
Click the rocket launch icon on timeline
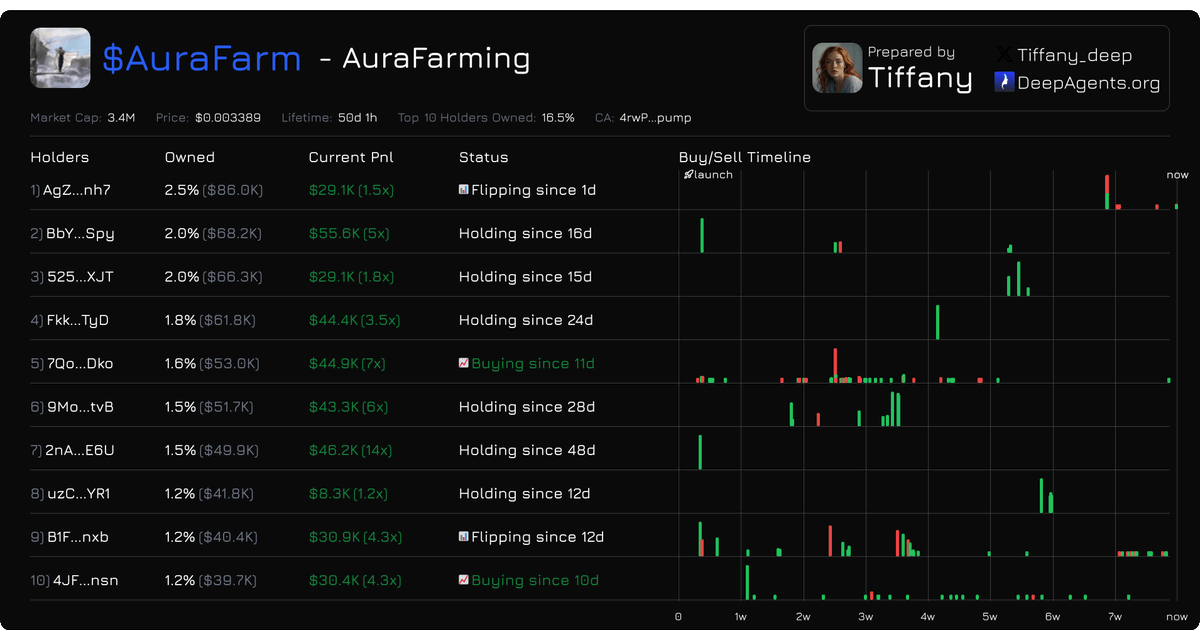click(688, 175)
